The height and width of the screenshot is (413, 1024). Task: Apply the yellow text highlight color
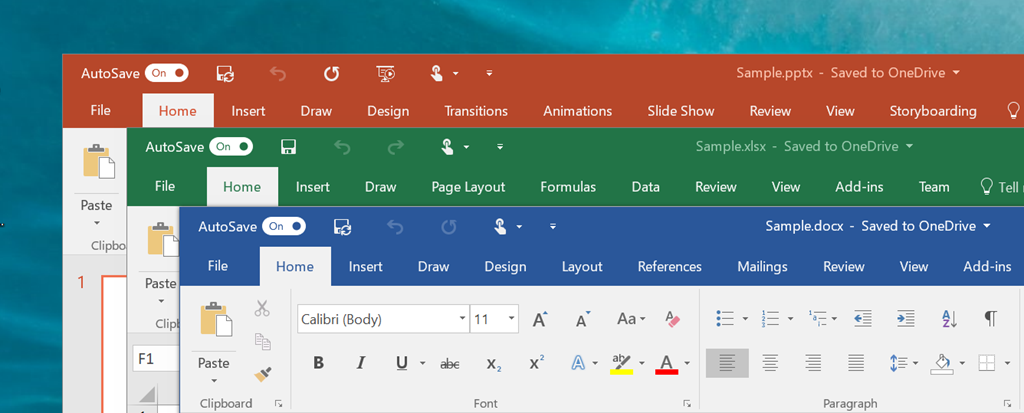pos(621,363)
